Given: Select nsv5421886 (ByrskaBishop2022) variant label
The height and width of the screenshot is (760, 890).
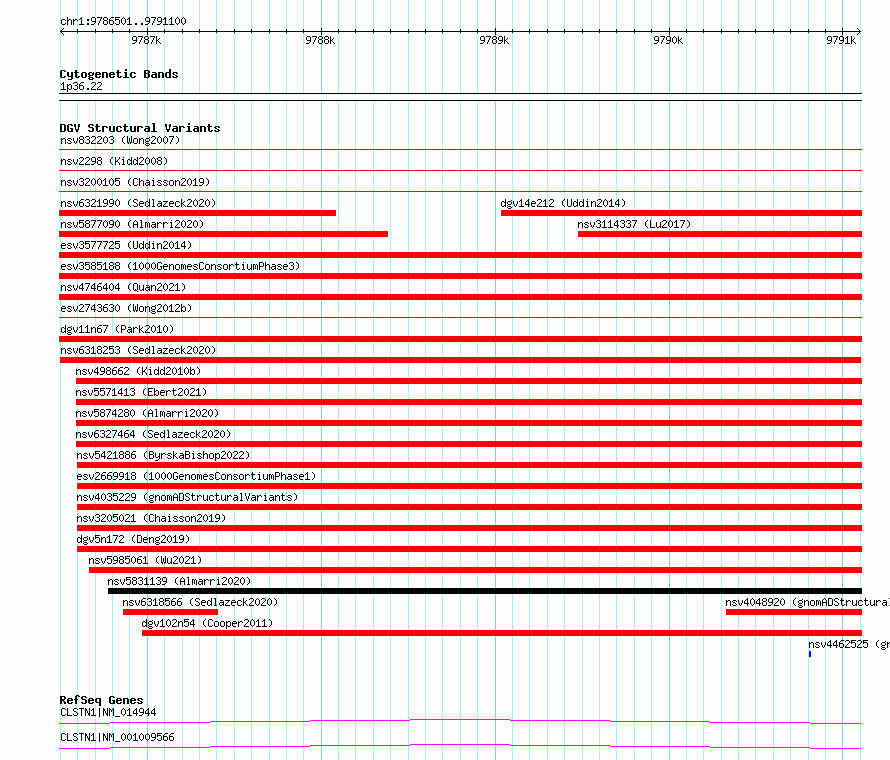Looking at the screenshot, I should [x=163, y=455].
